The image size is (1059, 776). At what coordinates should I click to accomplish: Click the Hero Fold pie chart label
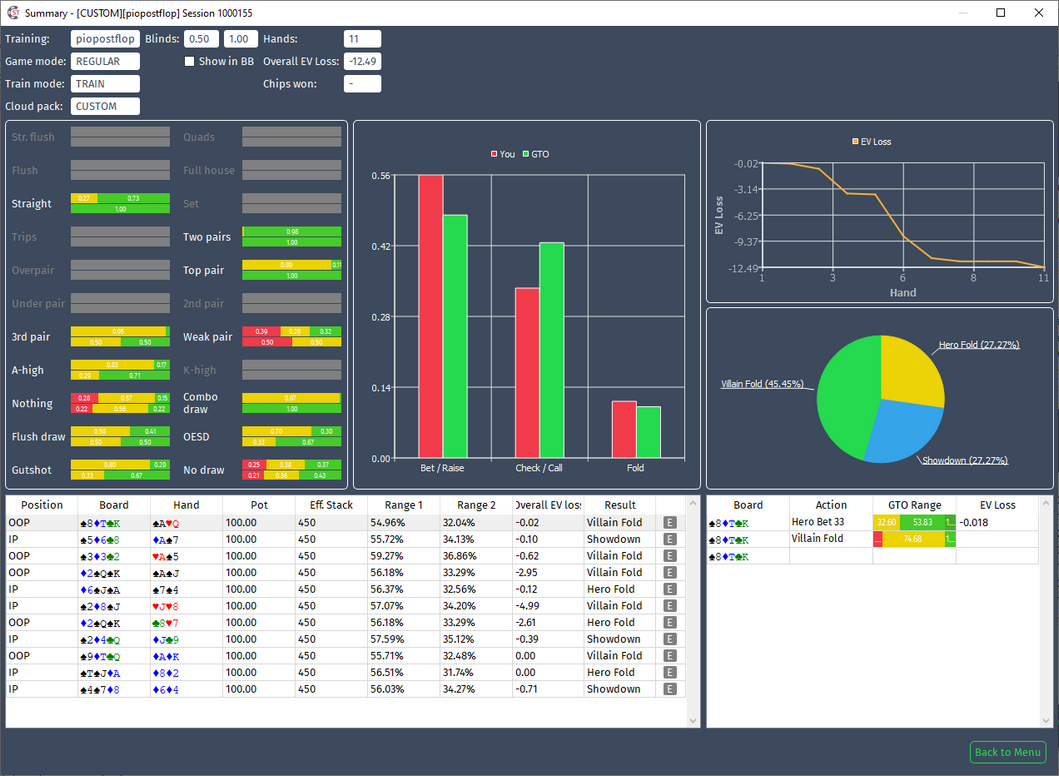(979, 344)
